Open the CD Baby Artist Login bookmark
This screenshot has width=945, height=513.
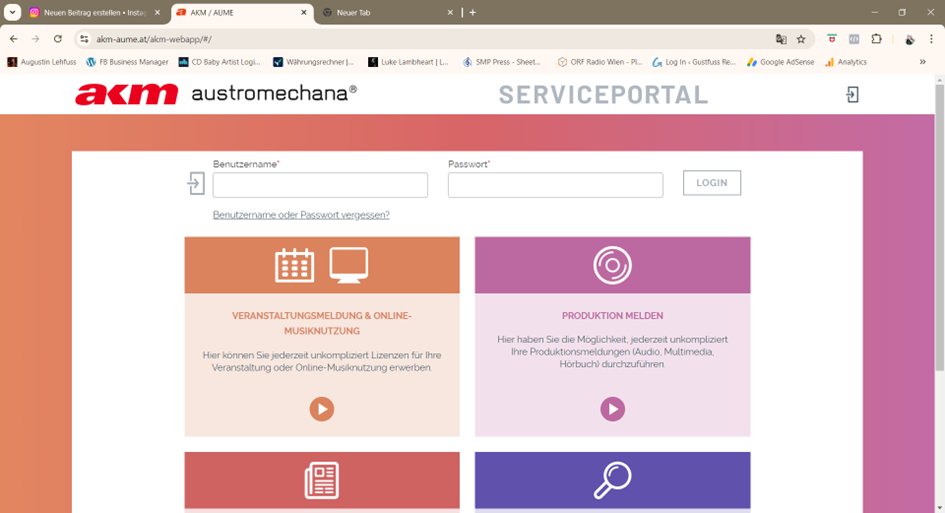(220, 61)
